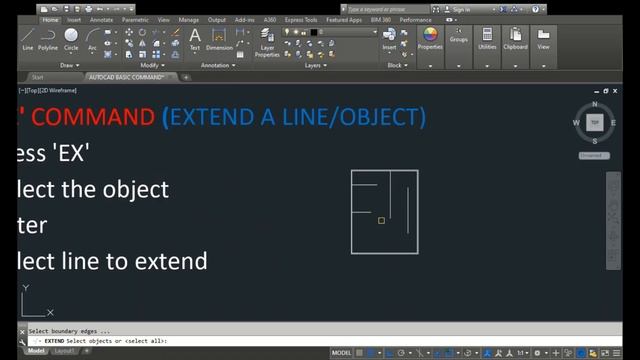The width and height of the screenshot is (640, 360).
Task: Click the Help question mark icon
Action: click(x=535, y=9)
